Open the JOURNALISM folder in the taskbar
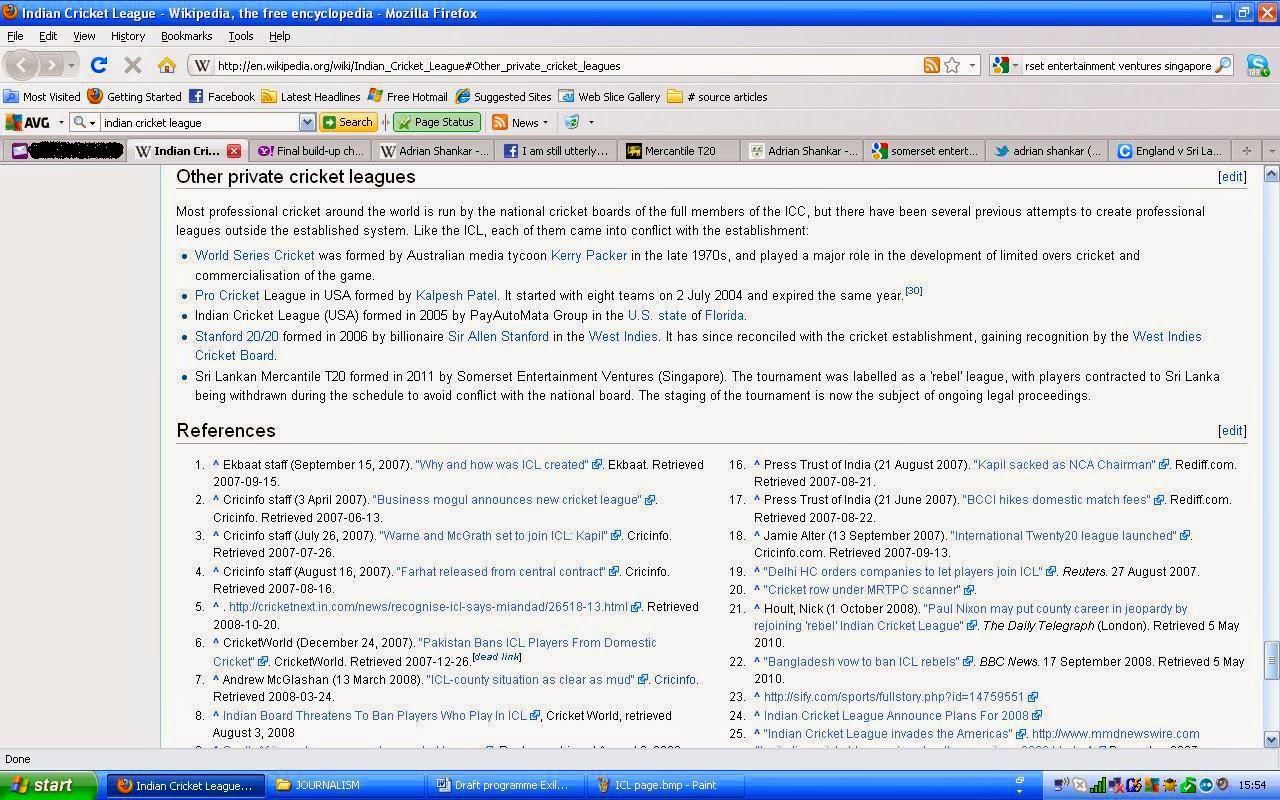 (x=347, y=785)
